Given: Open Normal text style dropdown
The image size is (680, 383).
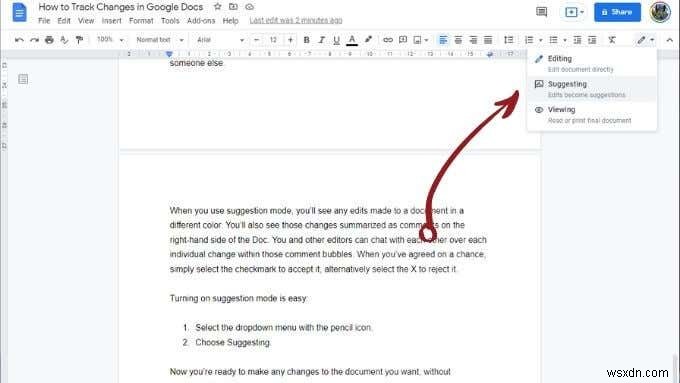Looking at the screenshot, I should (160, 39).
